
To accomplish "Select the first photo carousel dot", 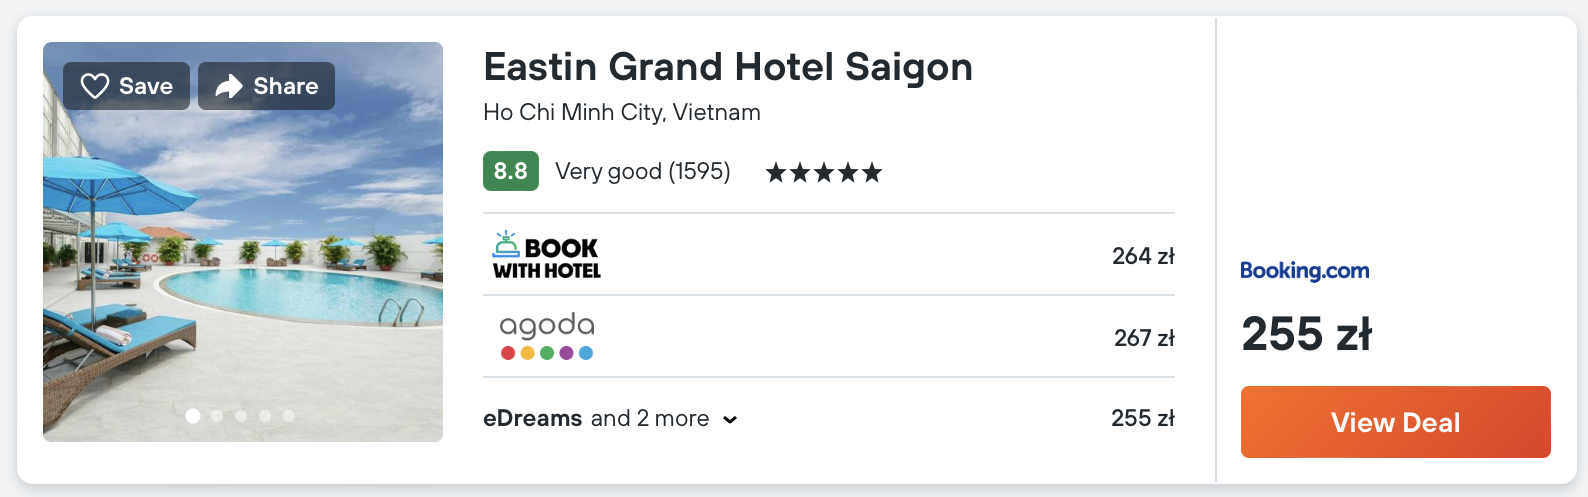I will [193, 415].
